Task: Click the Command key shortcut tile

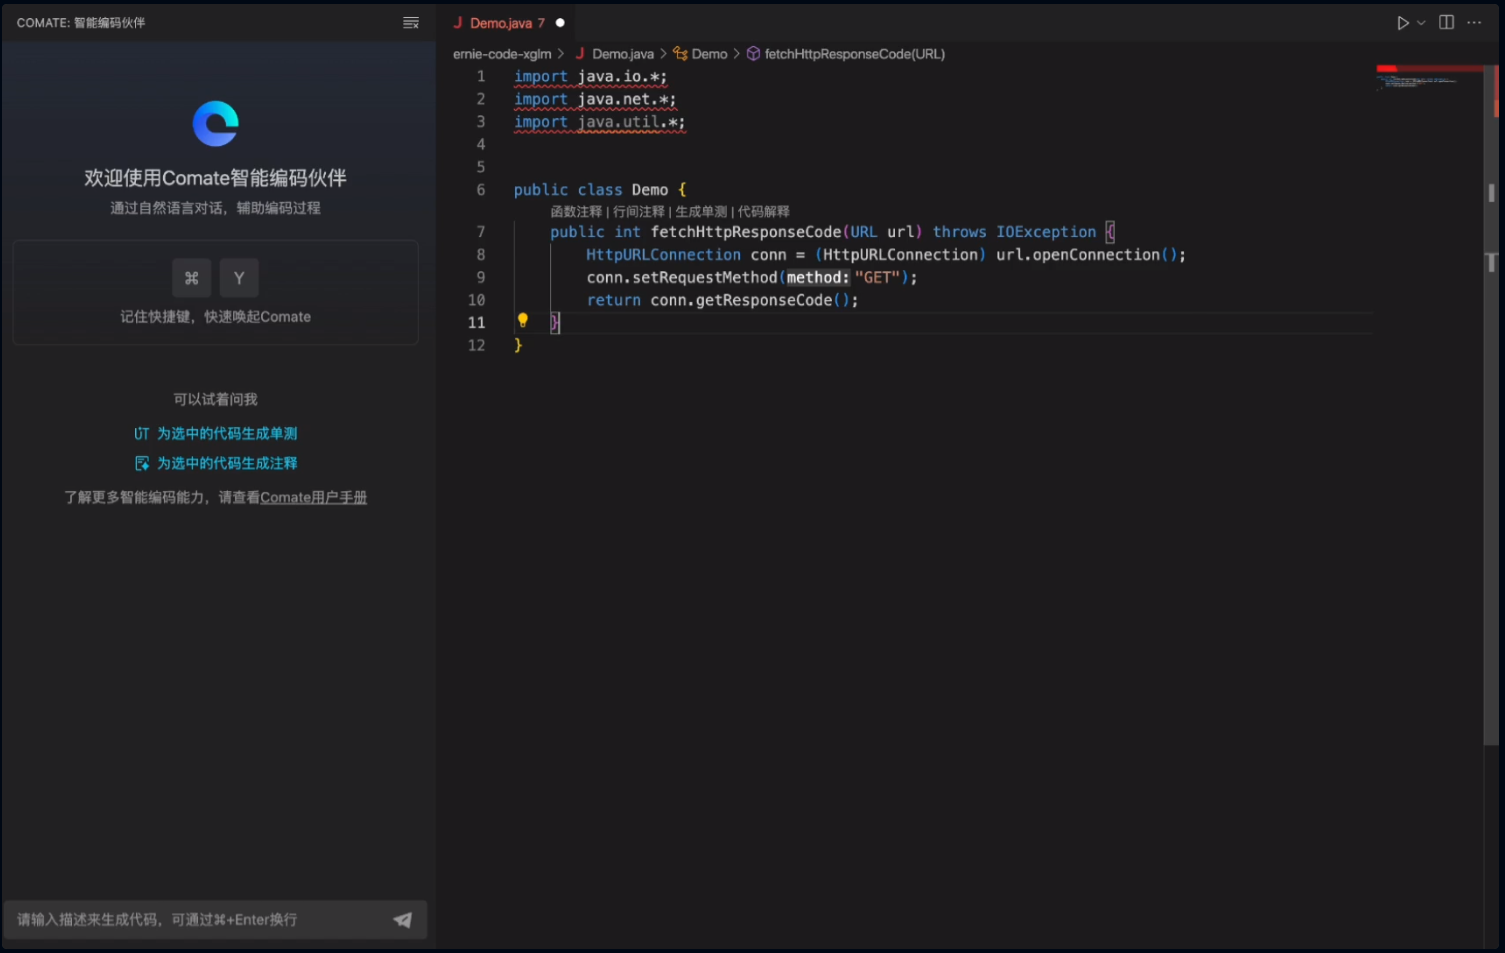Action: (x=191, y=278)
